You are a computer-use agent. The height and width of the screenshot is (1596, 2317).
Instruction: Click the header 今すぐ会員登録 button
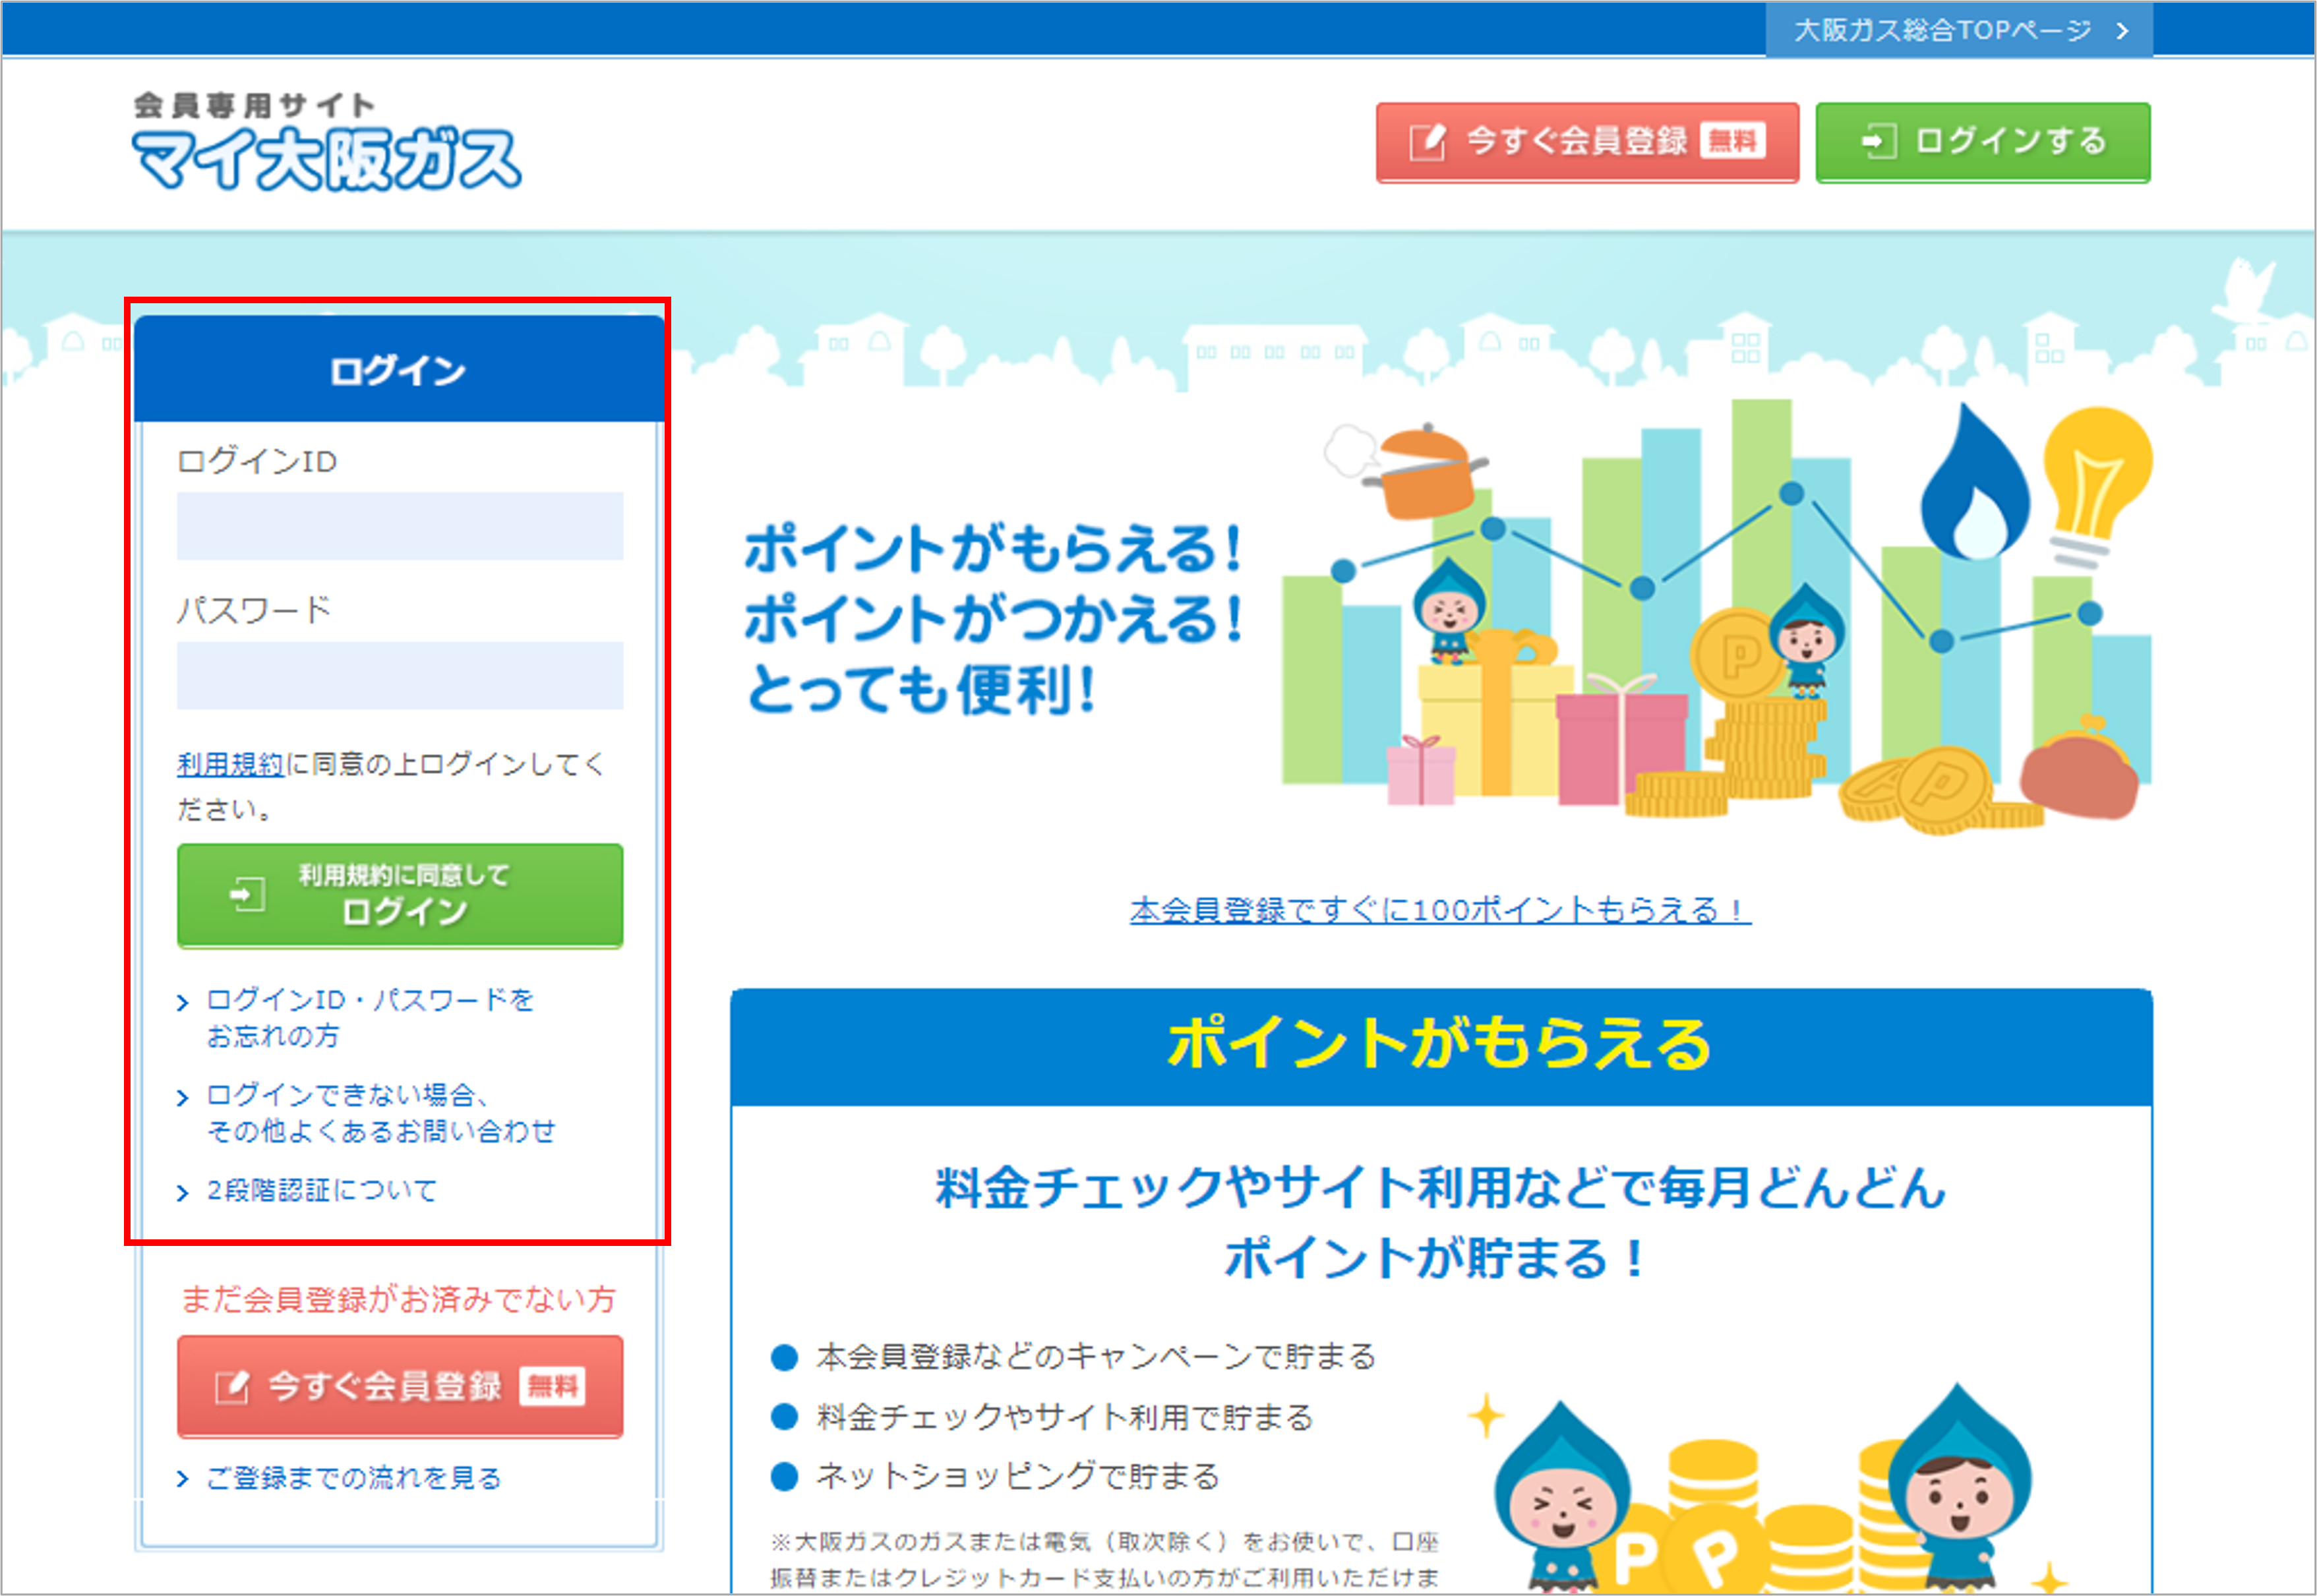coord(1587,142)
